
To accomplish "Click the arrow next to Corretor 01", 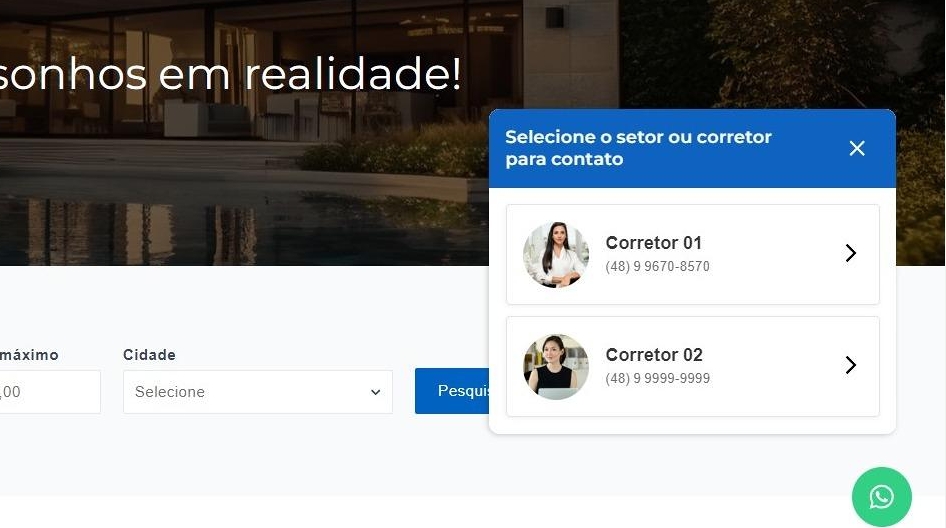I will click(x=851, y=253).
